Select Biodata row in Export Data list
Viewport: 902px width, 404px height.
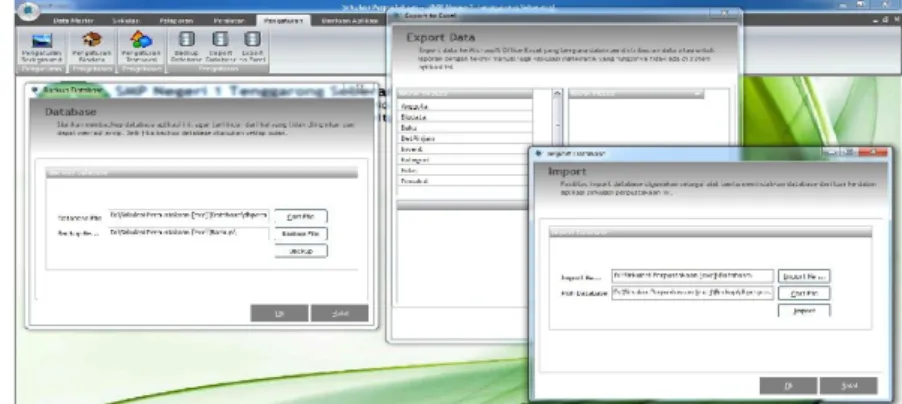click(465, 117)
